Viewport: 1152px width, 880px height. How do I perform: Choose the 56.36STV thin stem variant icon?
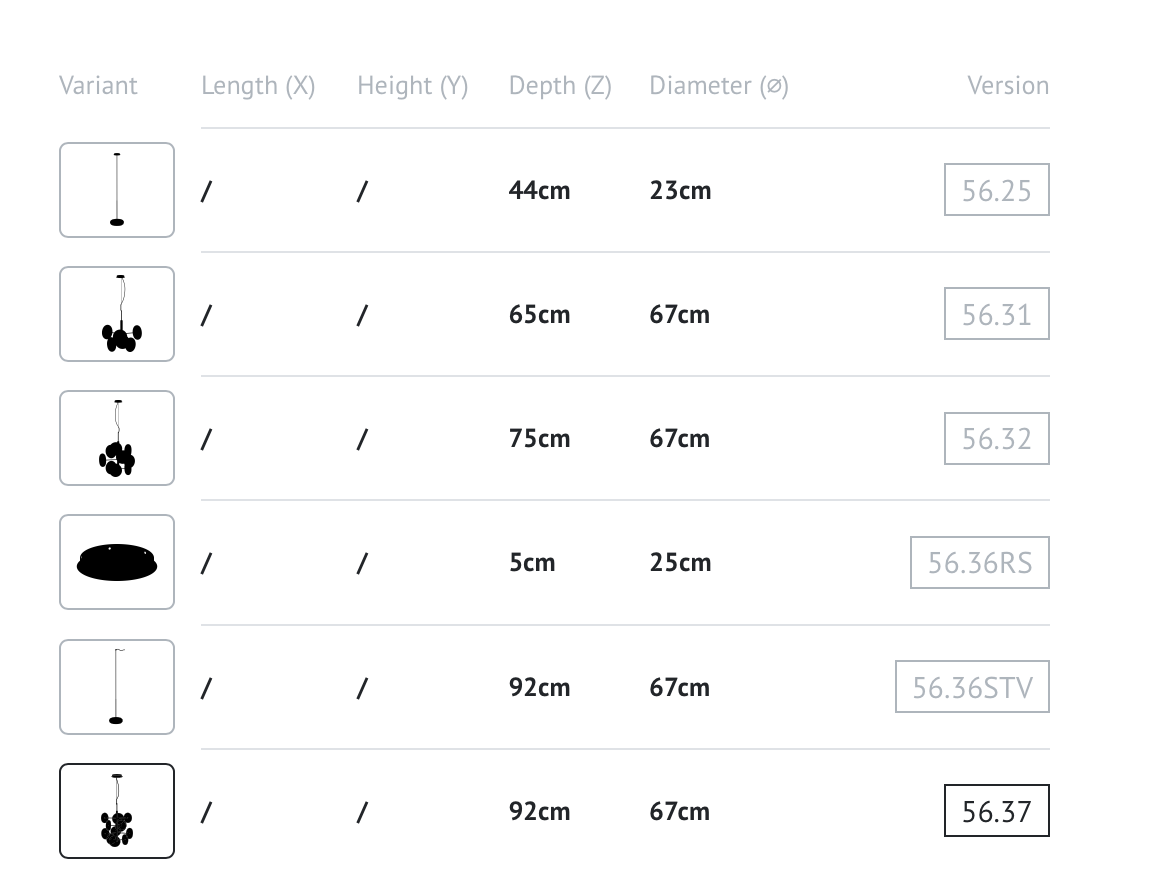pos(117,687)
